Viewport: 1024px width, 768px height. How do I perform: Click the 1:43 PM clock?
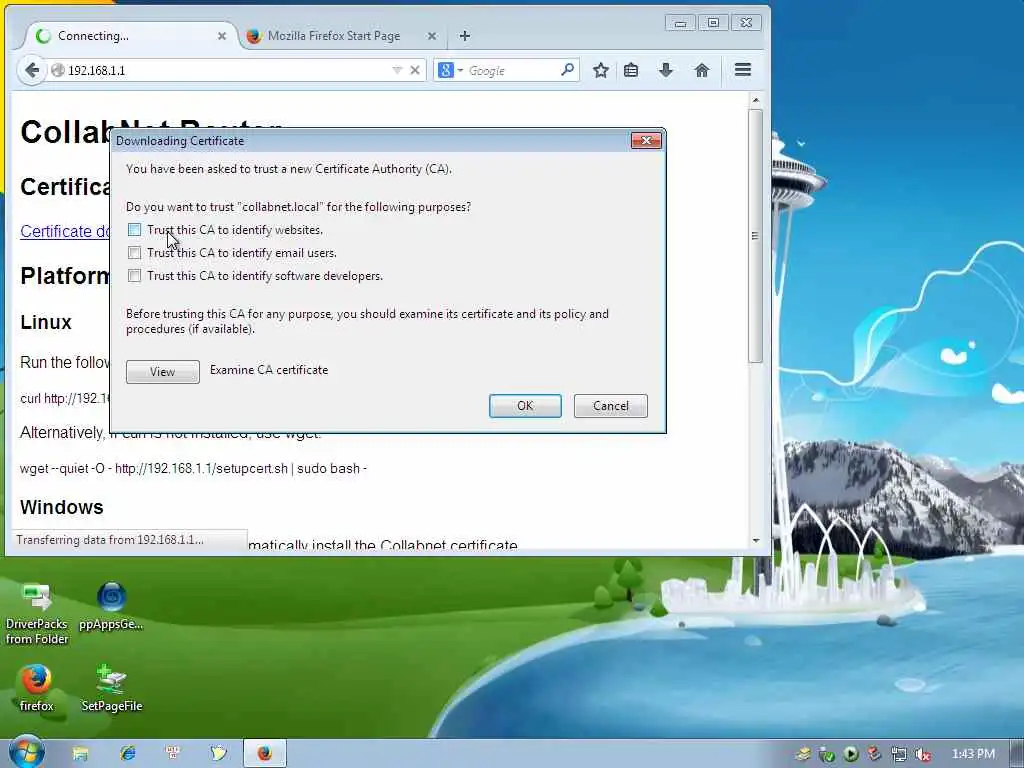(x=973, y=754)
